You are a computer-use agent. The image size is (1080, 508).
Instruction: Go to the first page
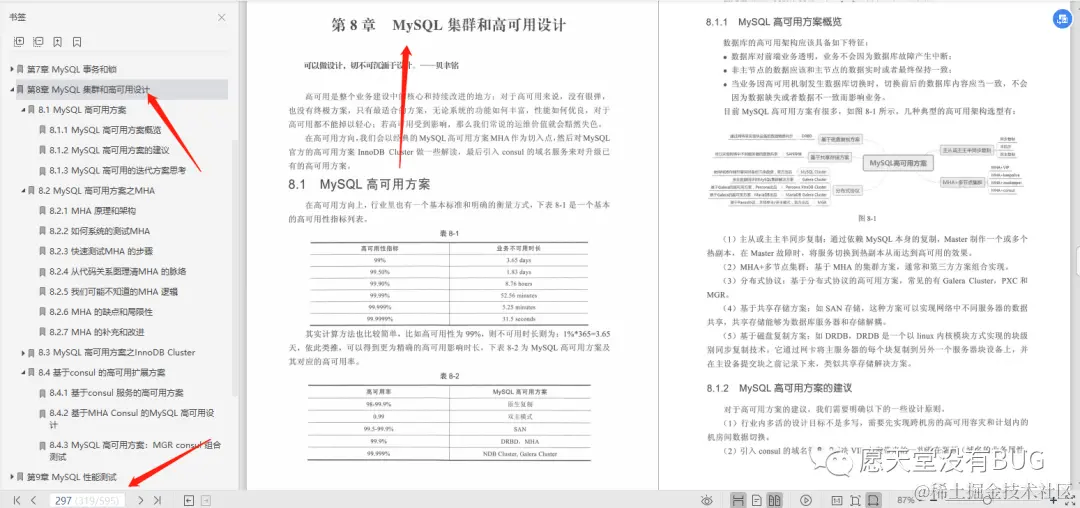click(17, 500)
